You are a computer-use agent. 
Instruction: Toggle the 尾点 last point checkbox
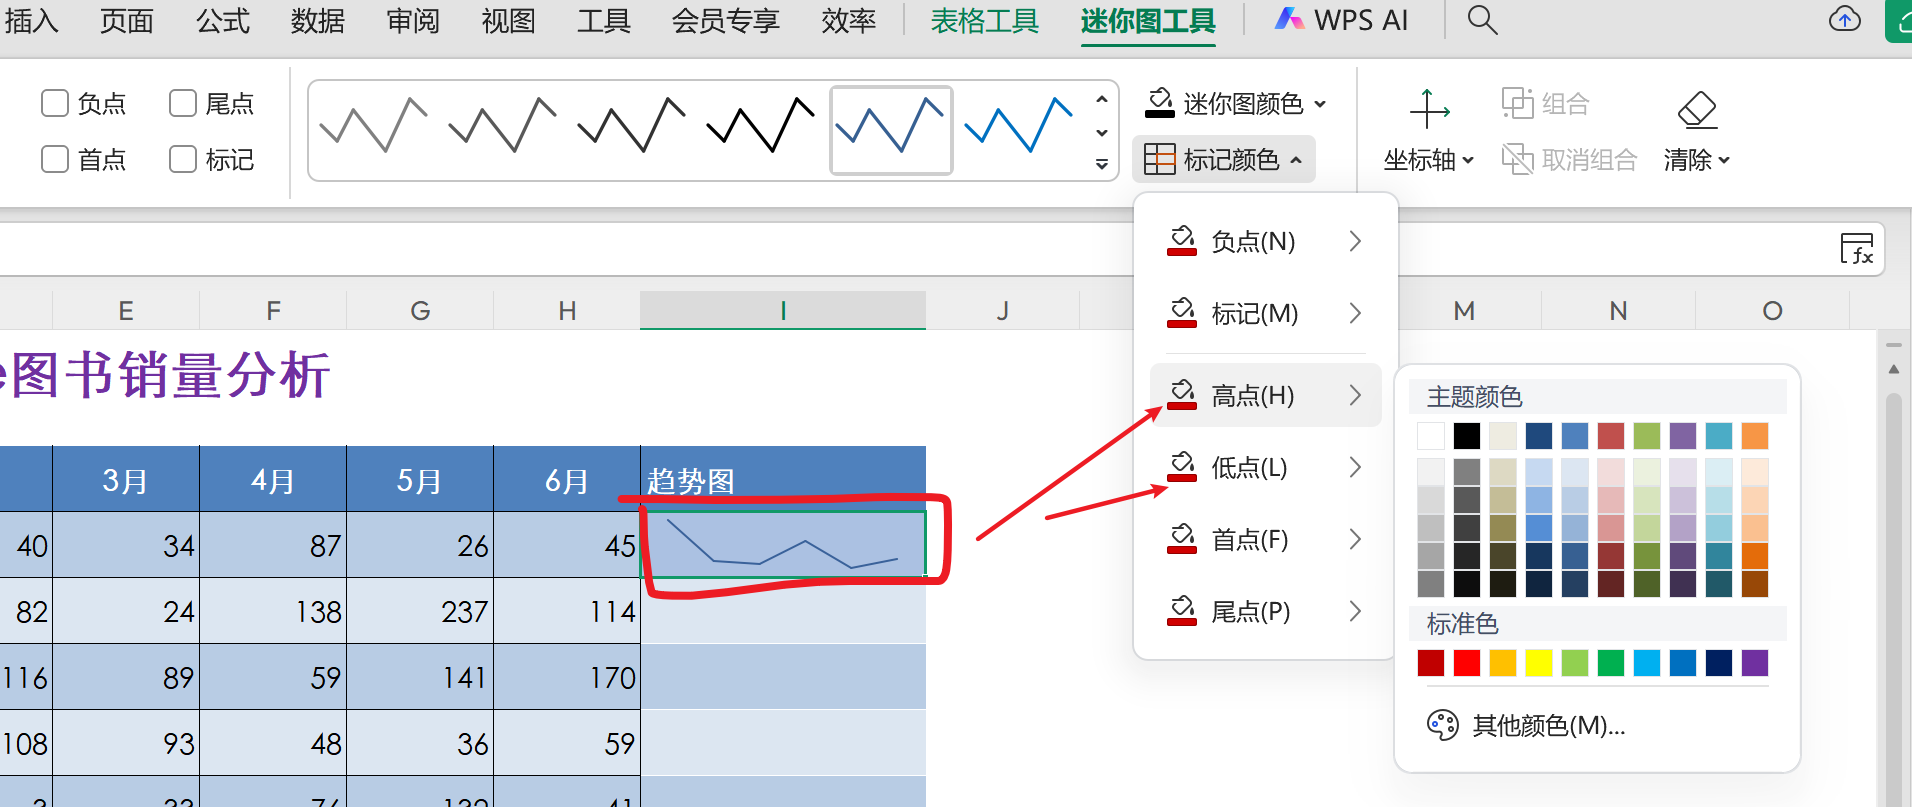point(183,103)
